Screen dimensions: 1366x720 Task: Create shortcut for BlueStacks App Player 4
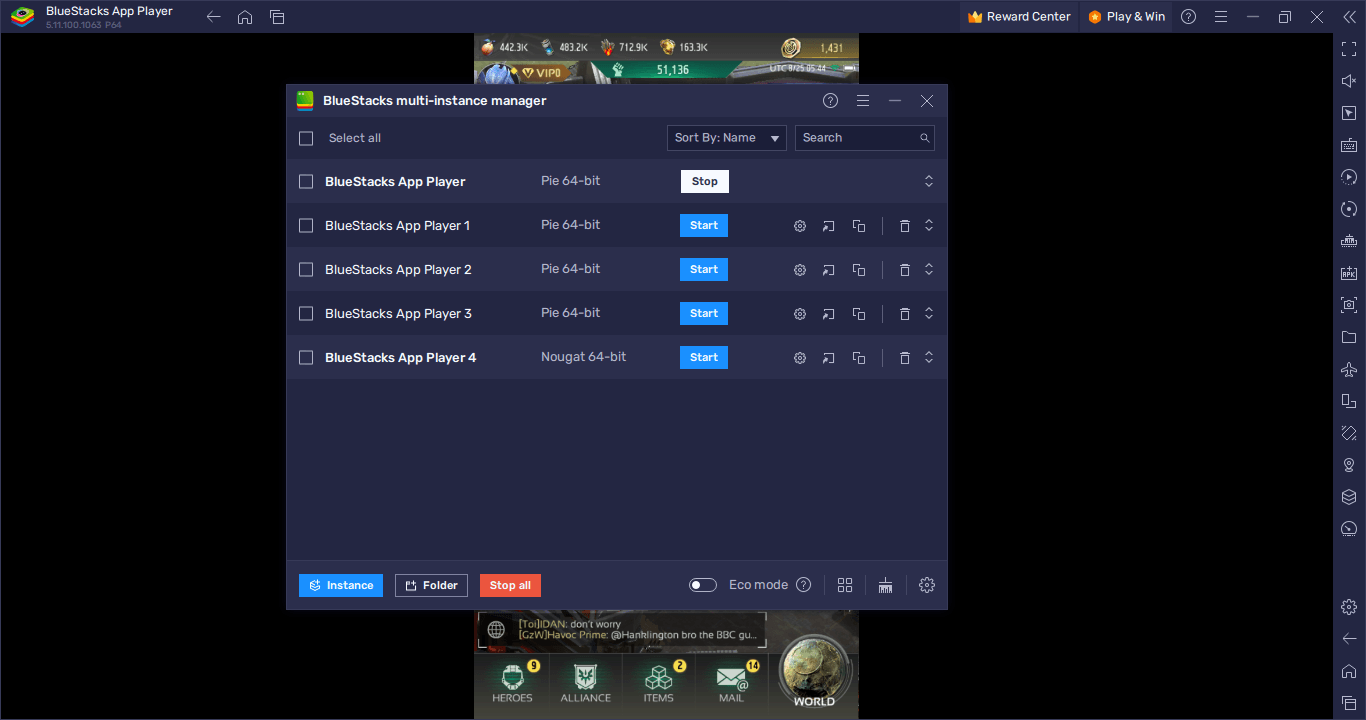coord(829,358)
